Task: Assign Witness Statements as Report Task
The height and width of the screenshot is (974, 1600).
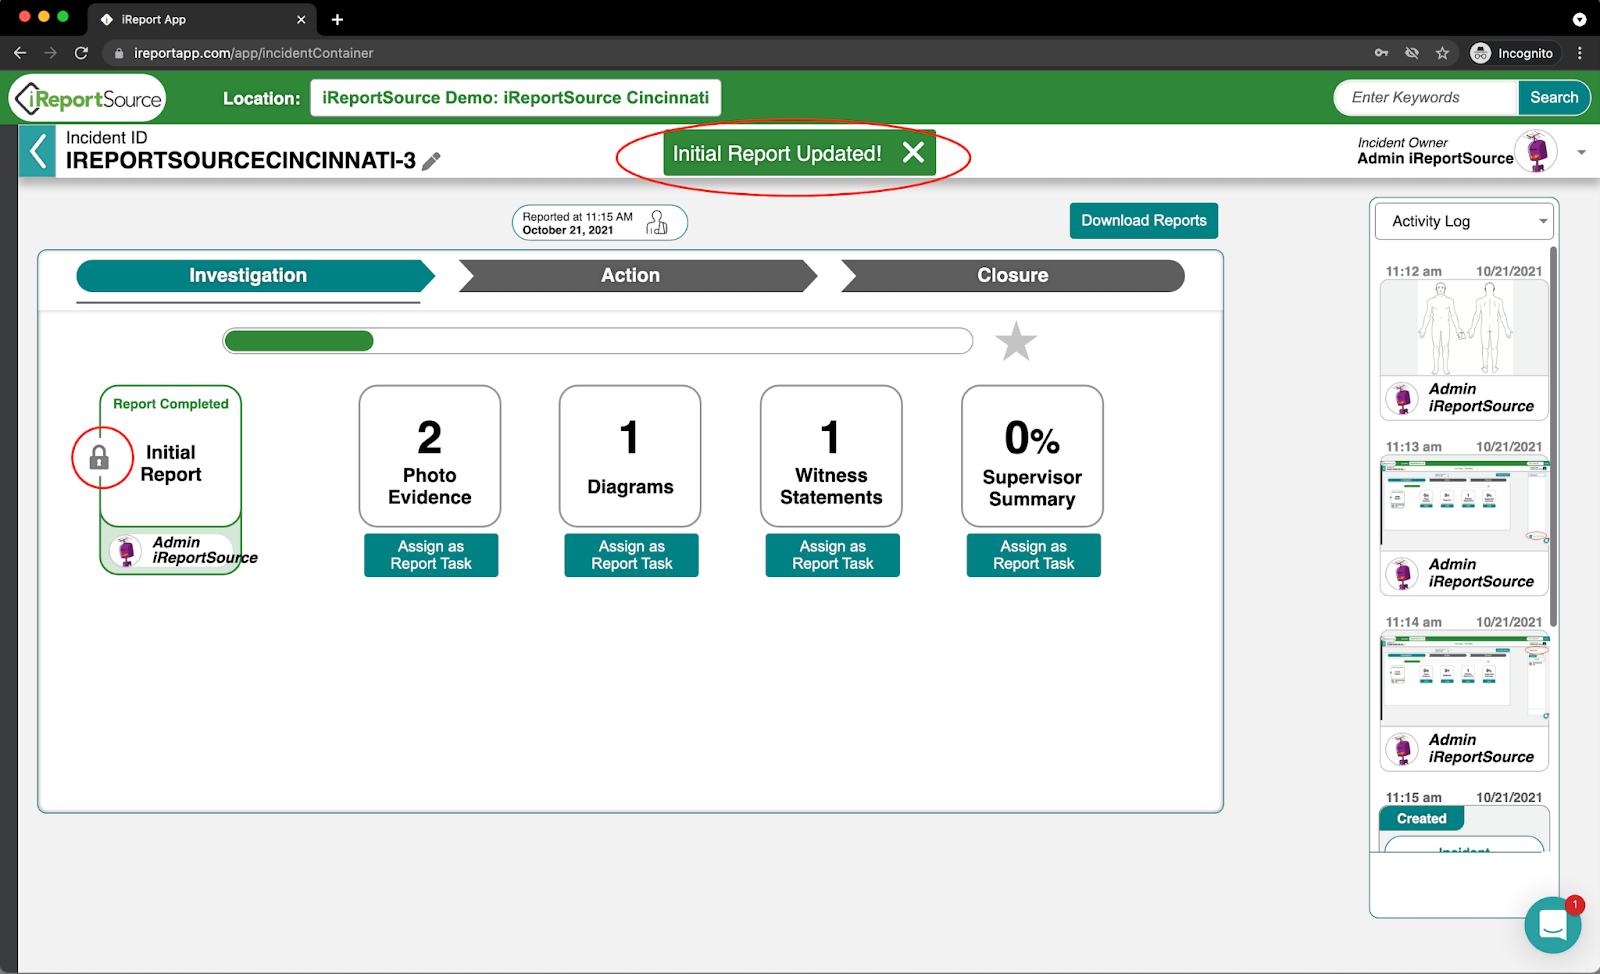Action: [833, 555]
